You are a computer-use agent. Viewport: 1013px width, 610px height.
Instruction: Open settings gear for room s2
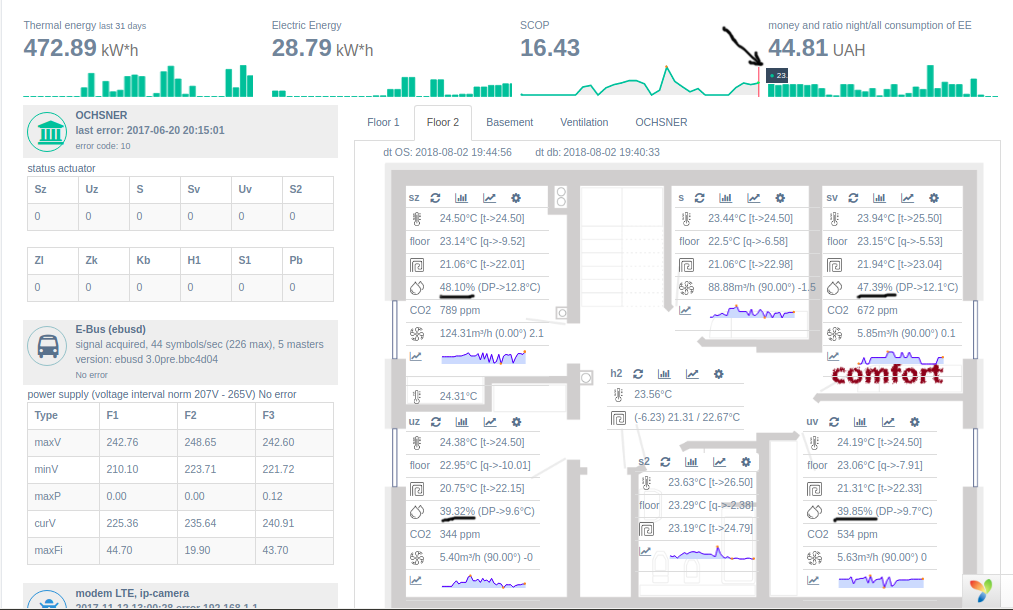click(746, 462)
